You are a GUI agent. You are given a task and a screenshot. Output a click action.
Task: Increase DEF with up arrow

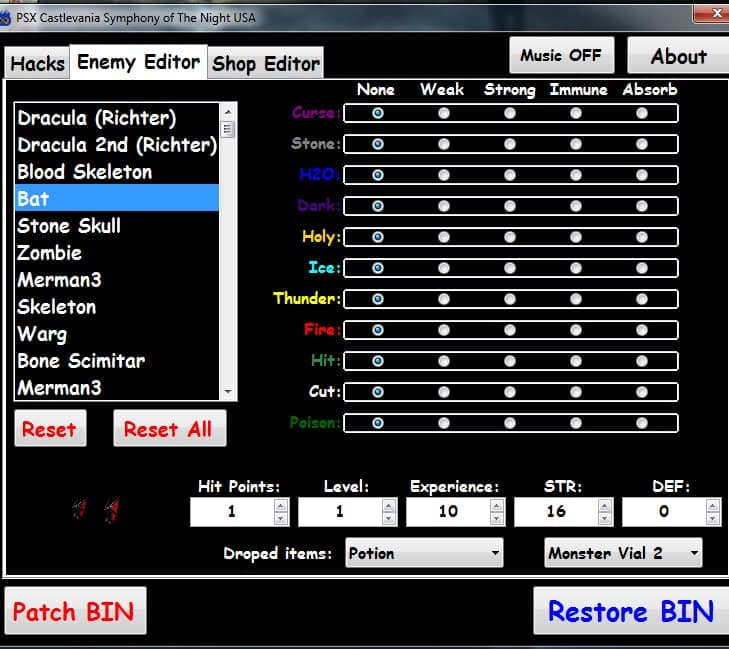pyautogui.click(x=712, y=505)
